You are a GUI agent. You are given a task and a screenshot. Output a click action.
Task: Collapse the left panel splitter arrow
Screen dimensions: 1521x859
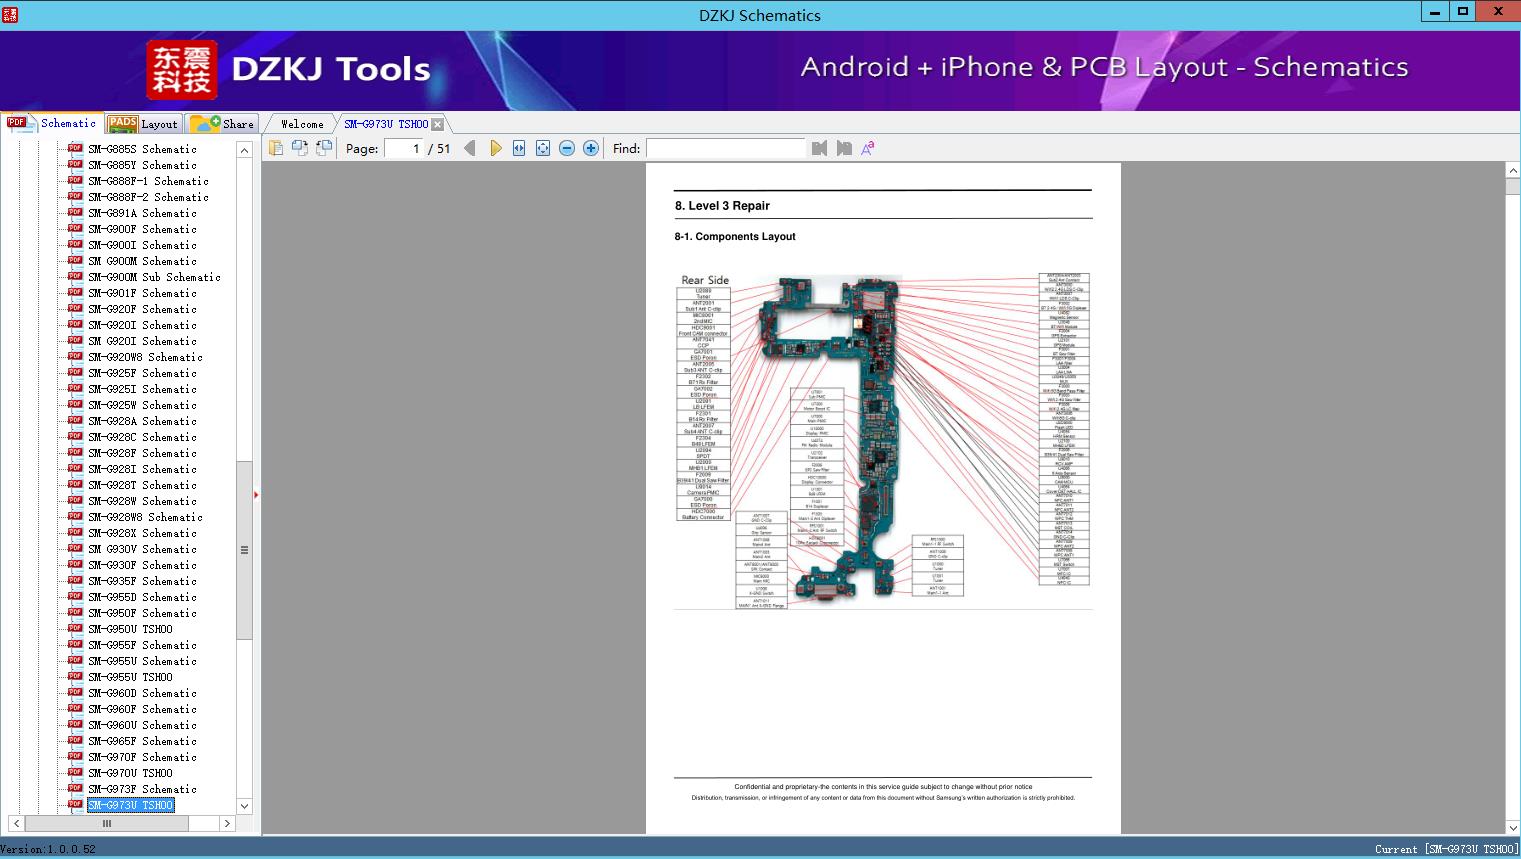(256, 495)
